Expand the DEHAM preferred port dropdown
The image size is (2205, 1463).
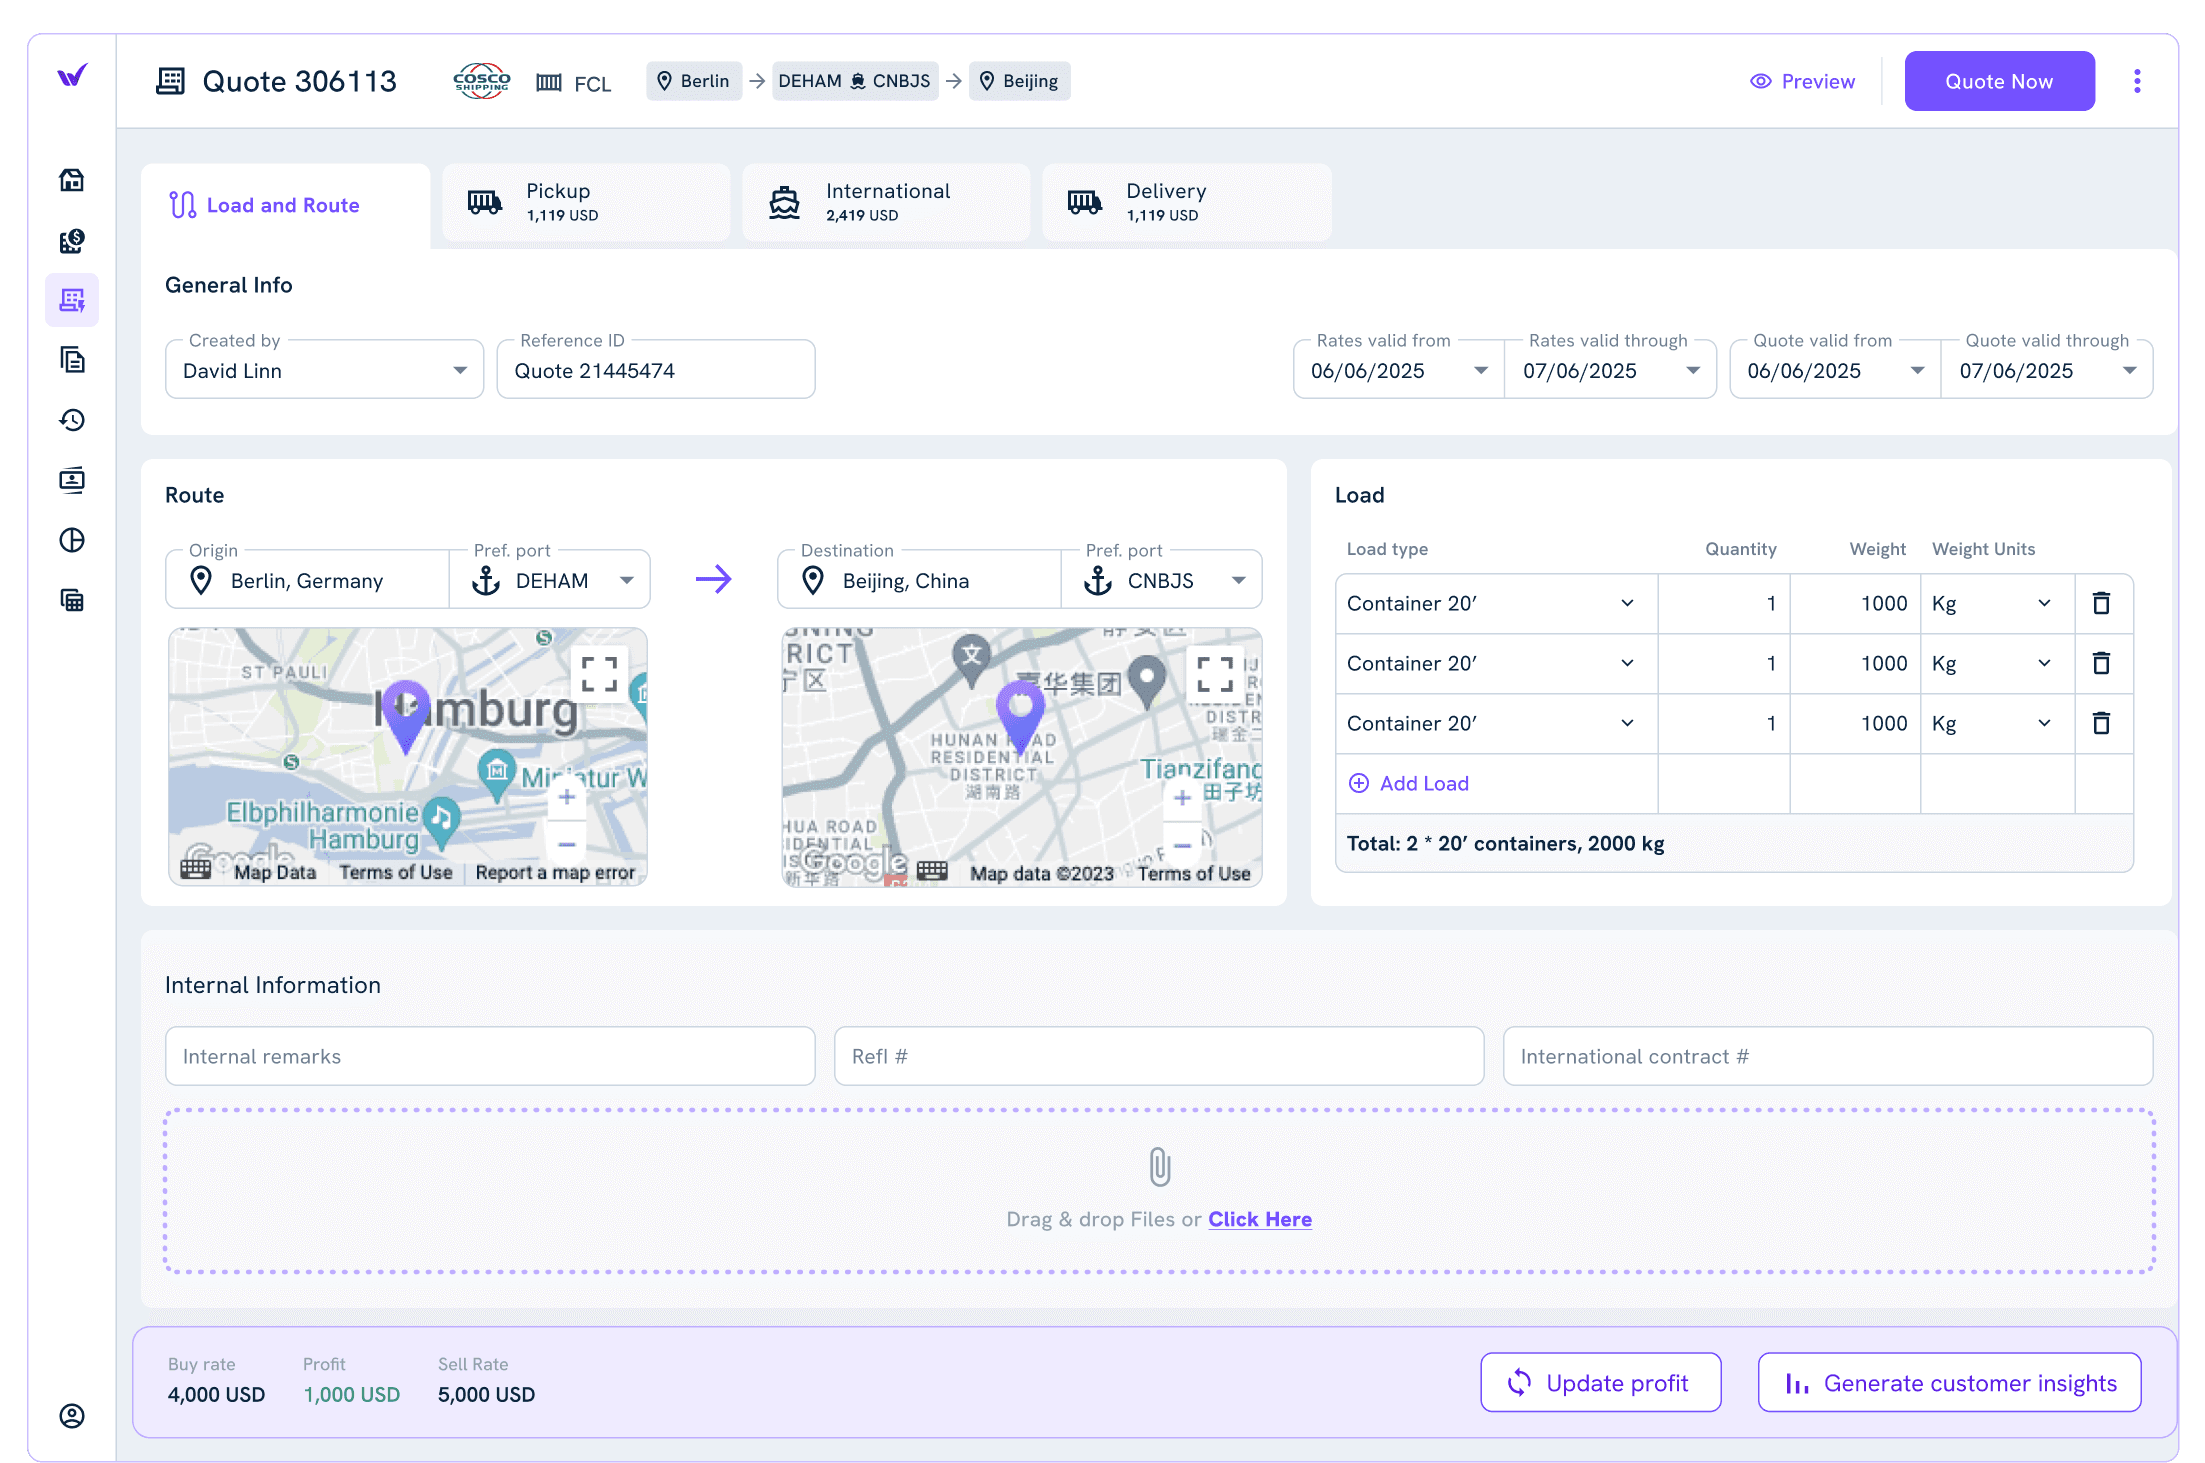(626, 580)
